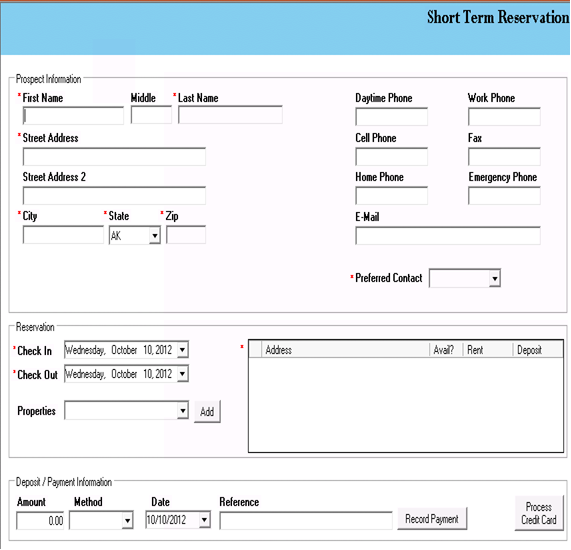Click the Amount field showing 0.00
Screen dimensions: 571x550
40,520
